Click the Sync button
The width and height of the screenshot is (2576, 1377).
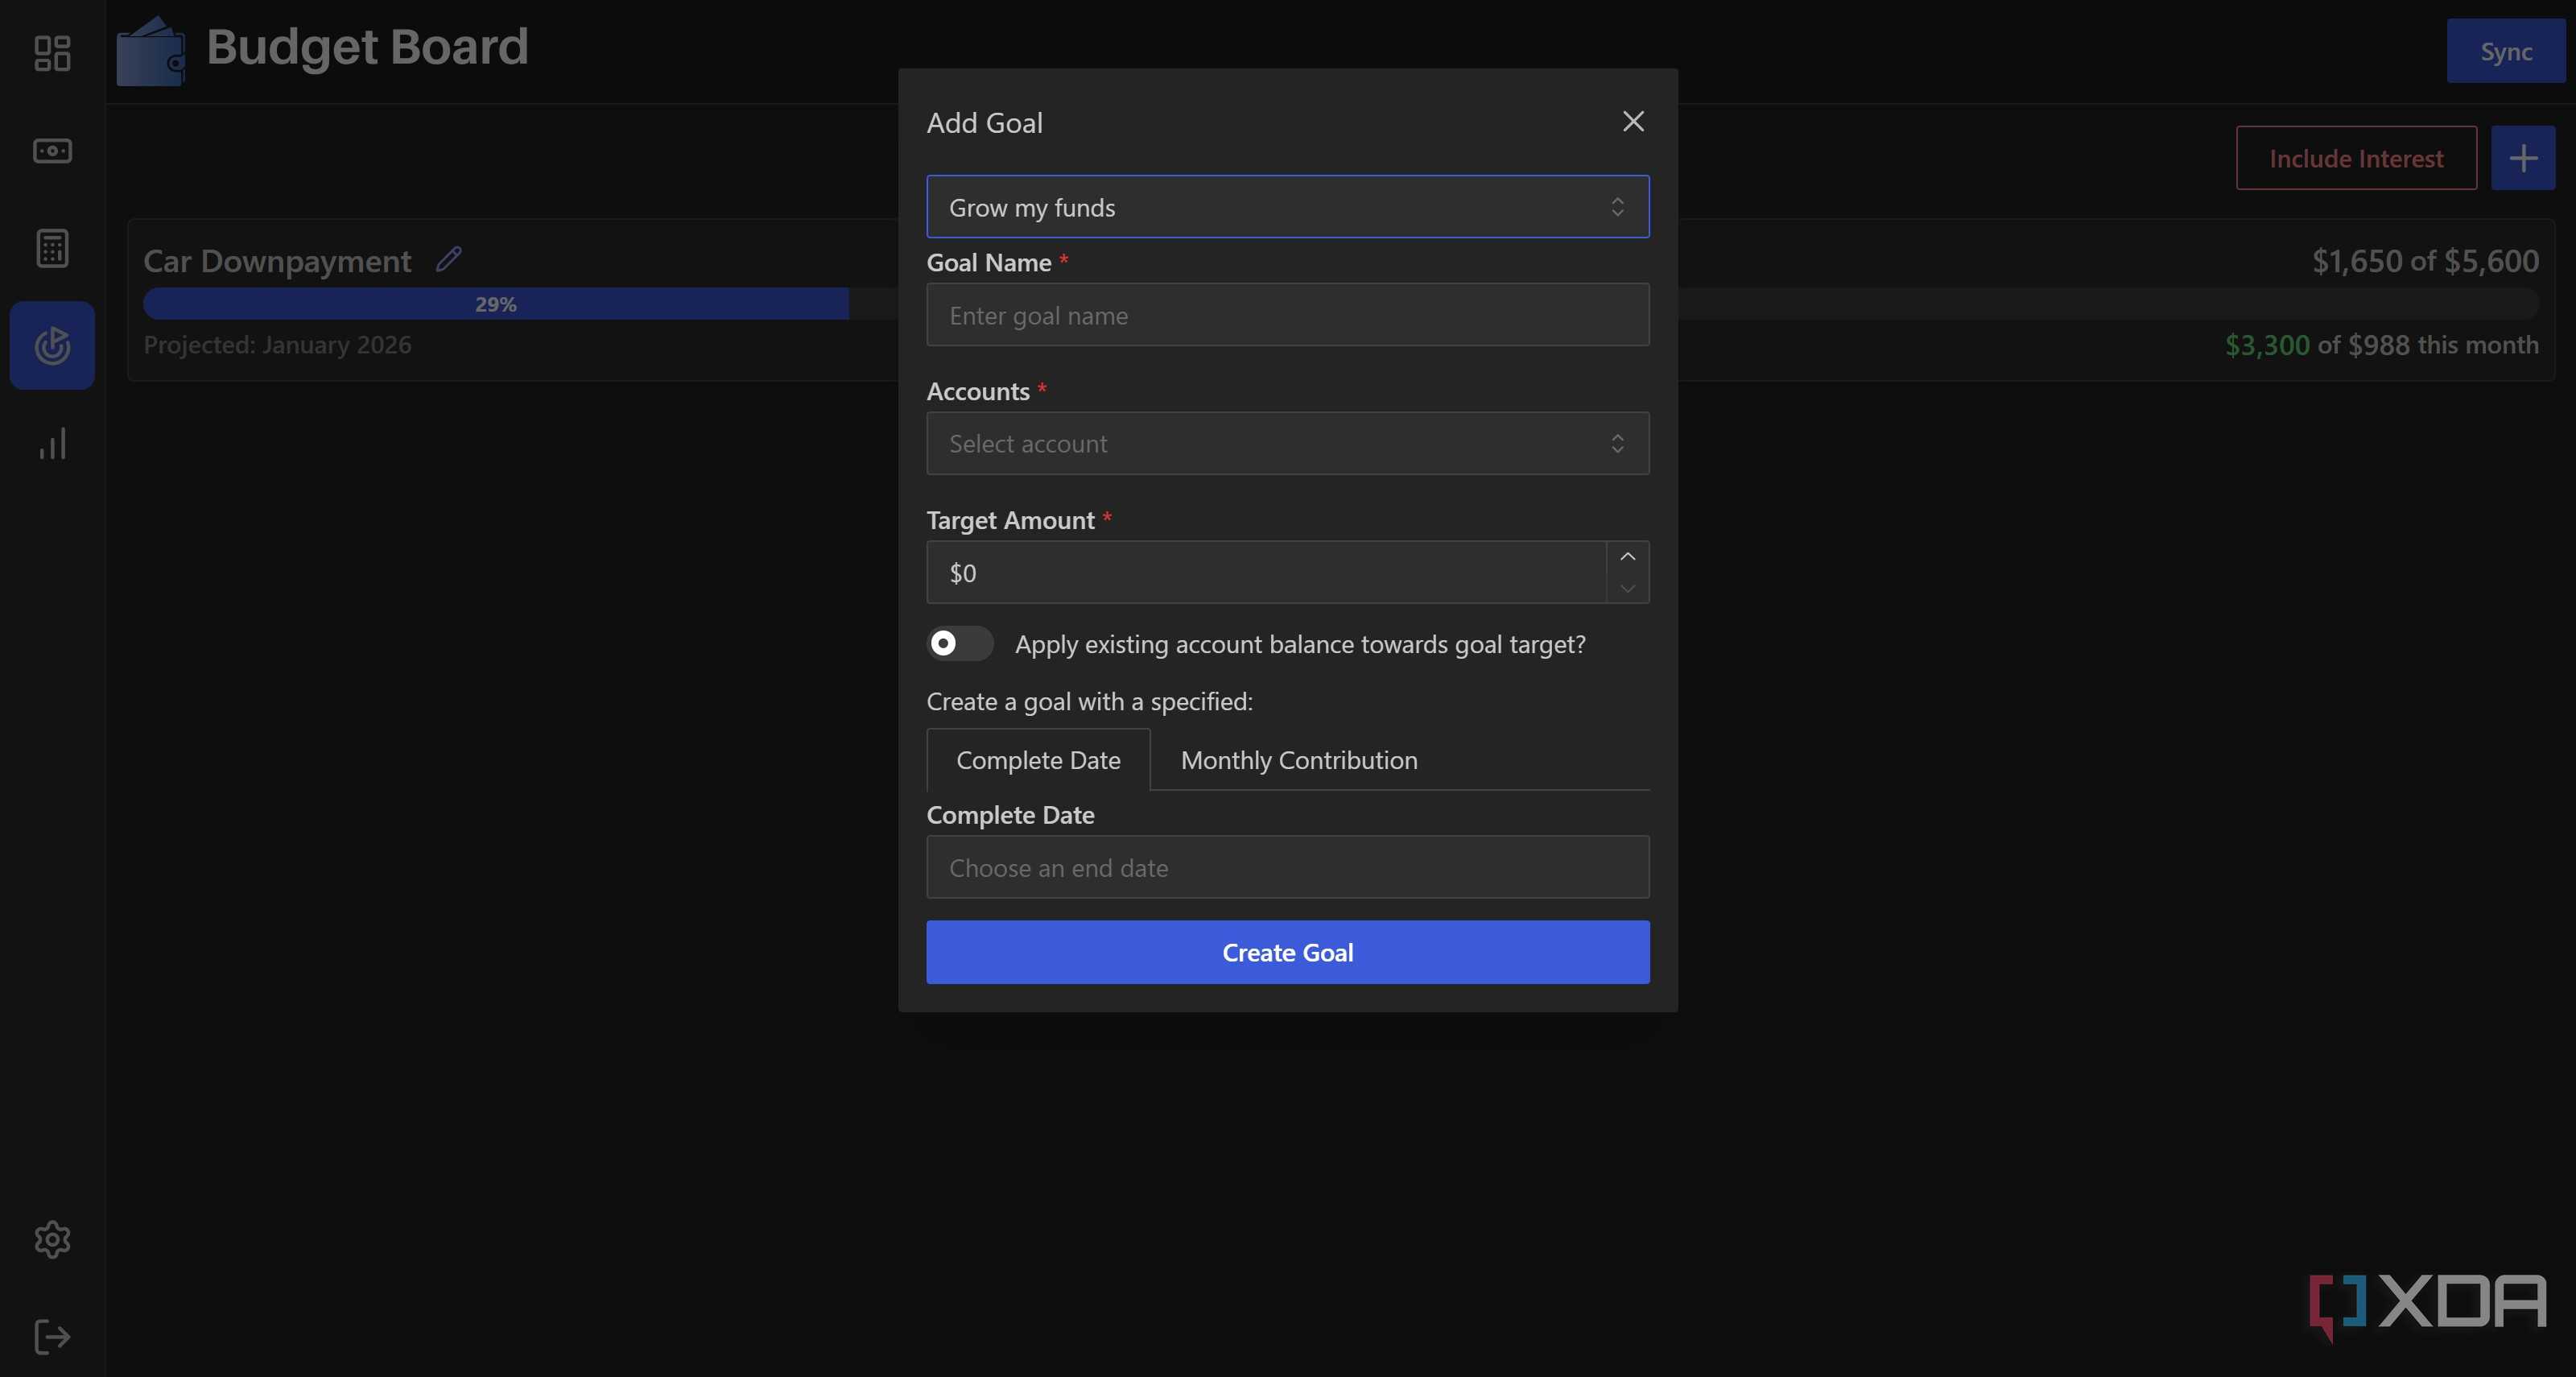click(2505, 51)
